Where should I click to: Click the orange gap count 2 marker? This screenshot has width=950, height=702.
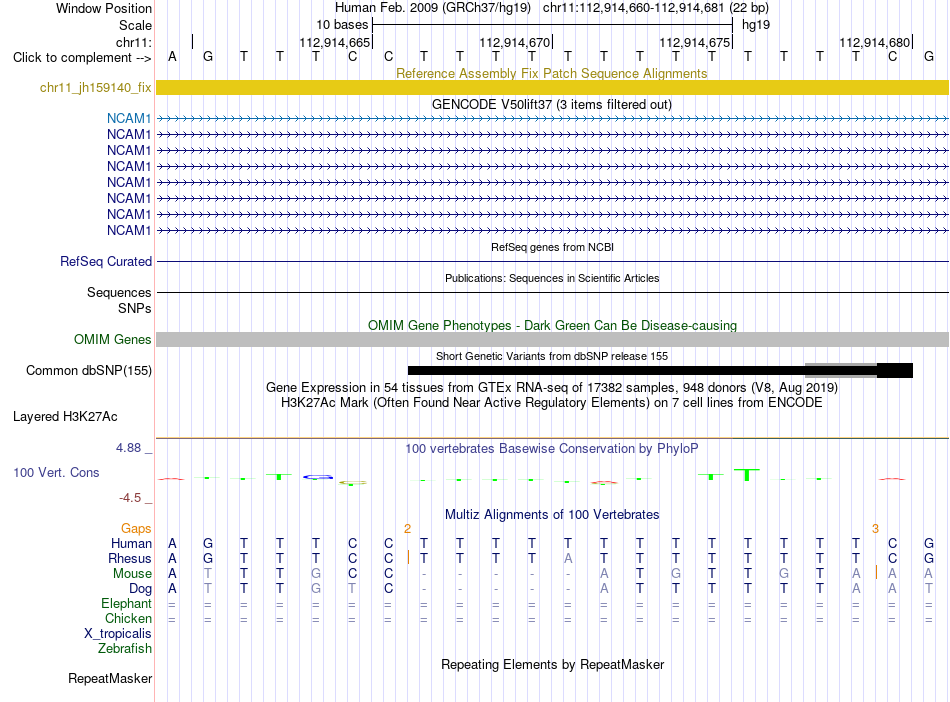[407, 529]
